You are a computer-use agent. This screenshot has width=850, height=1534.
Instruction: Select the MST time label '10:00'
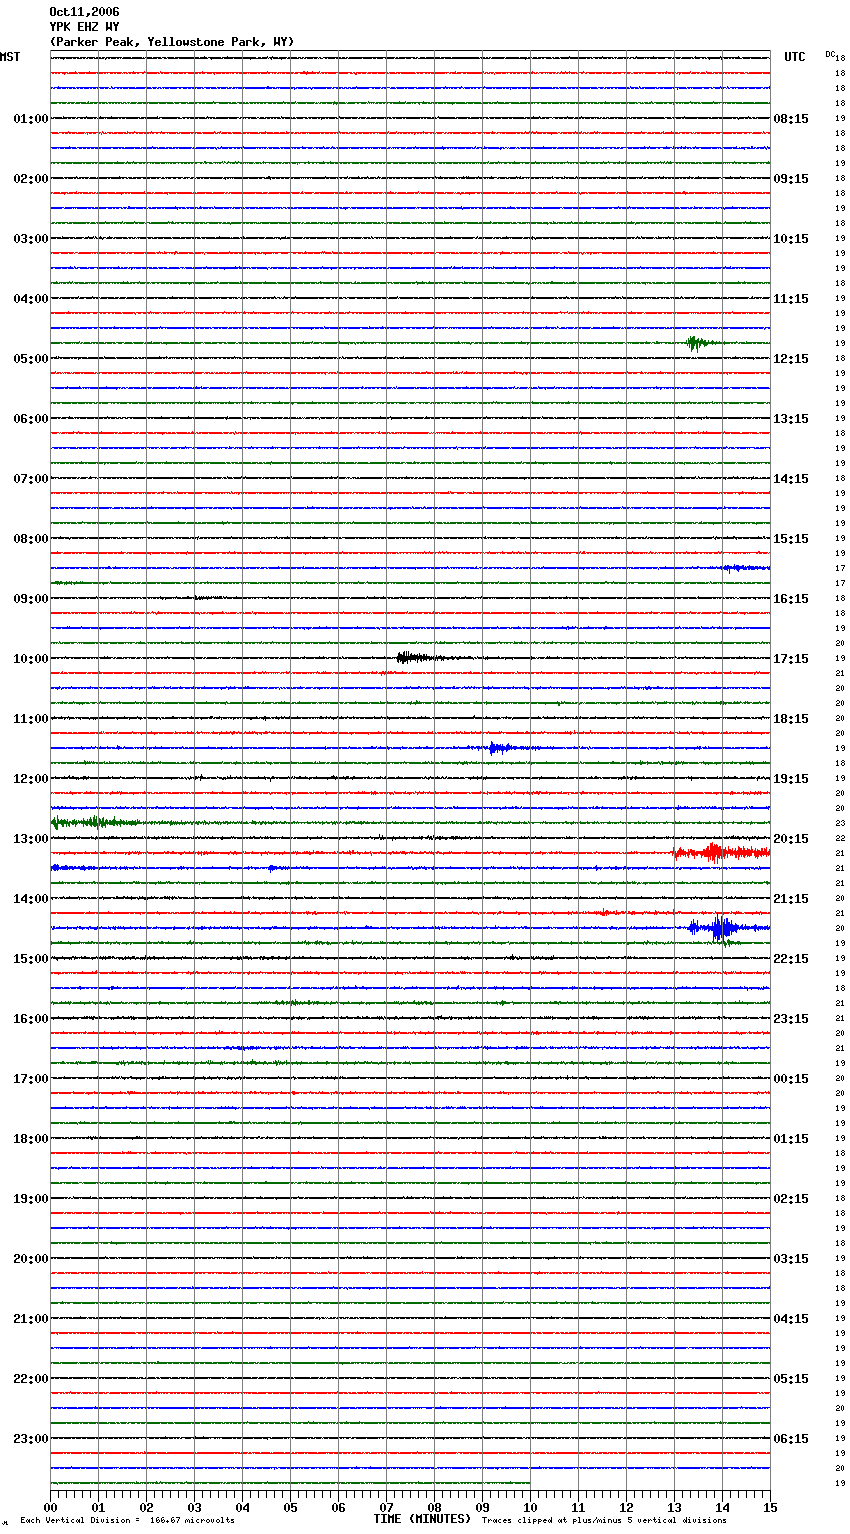coord(31,659)
